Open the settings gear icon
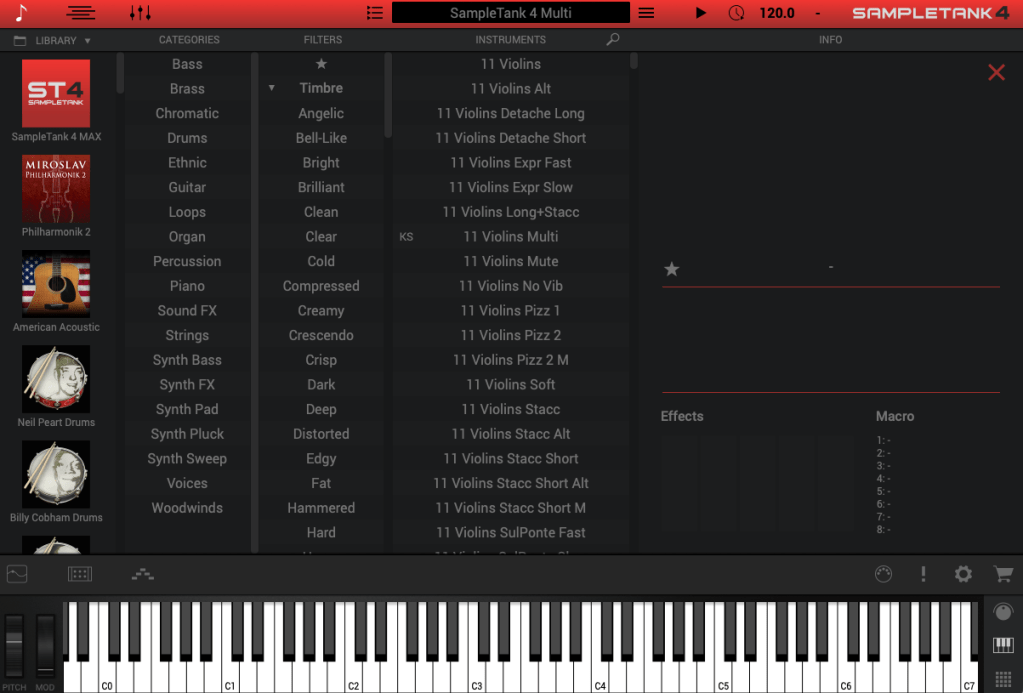This screenshot has height=693, width=1023. pyautogui.click(x=963, y=574)
